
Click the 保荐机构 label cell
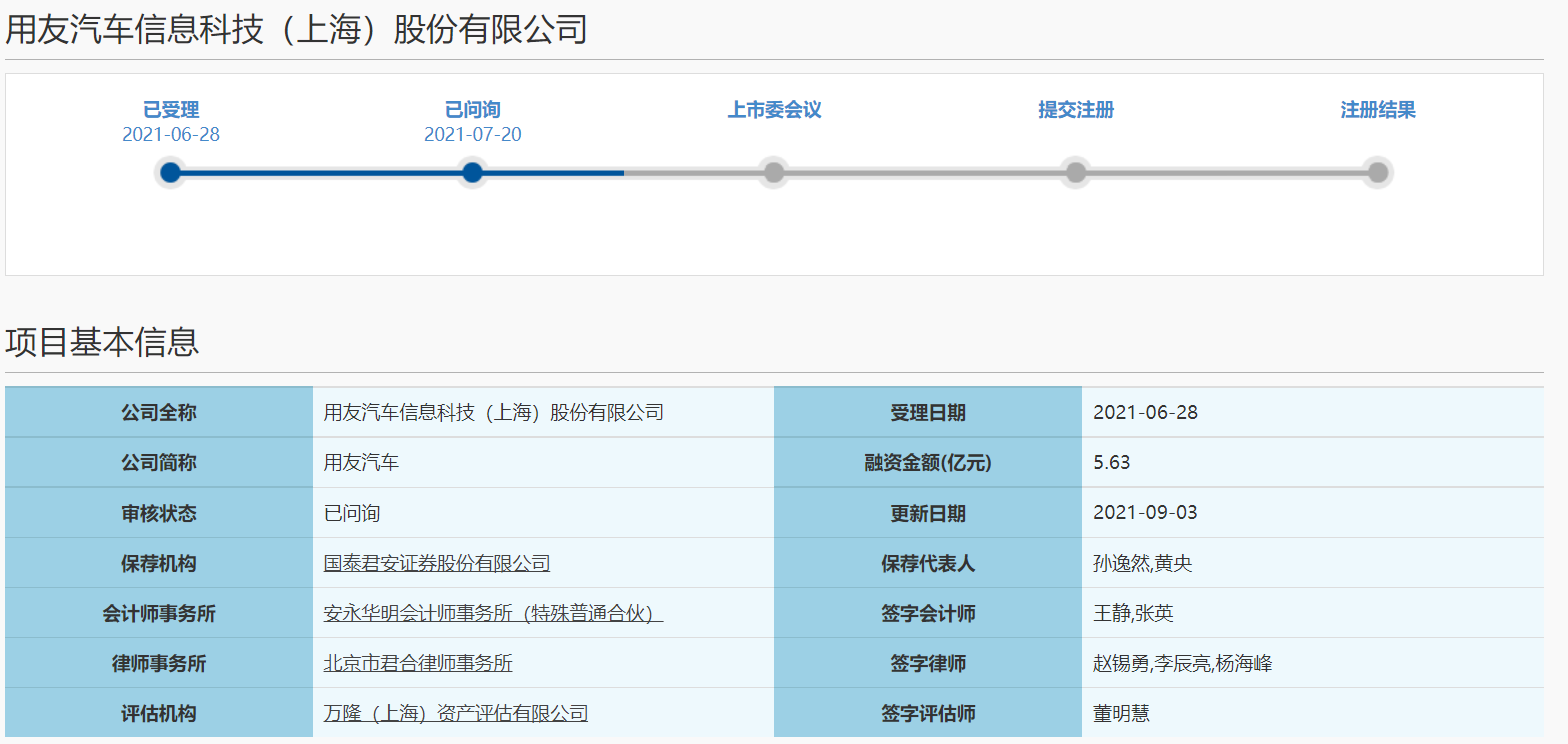[x=159, y=563]
